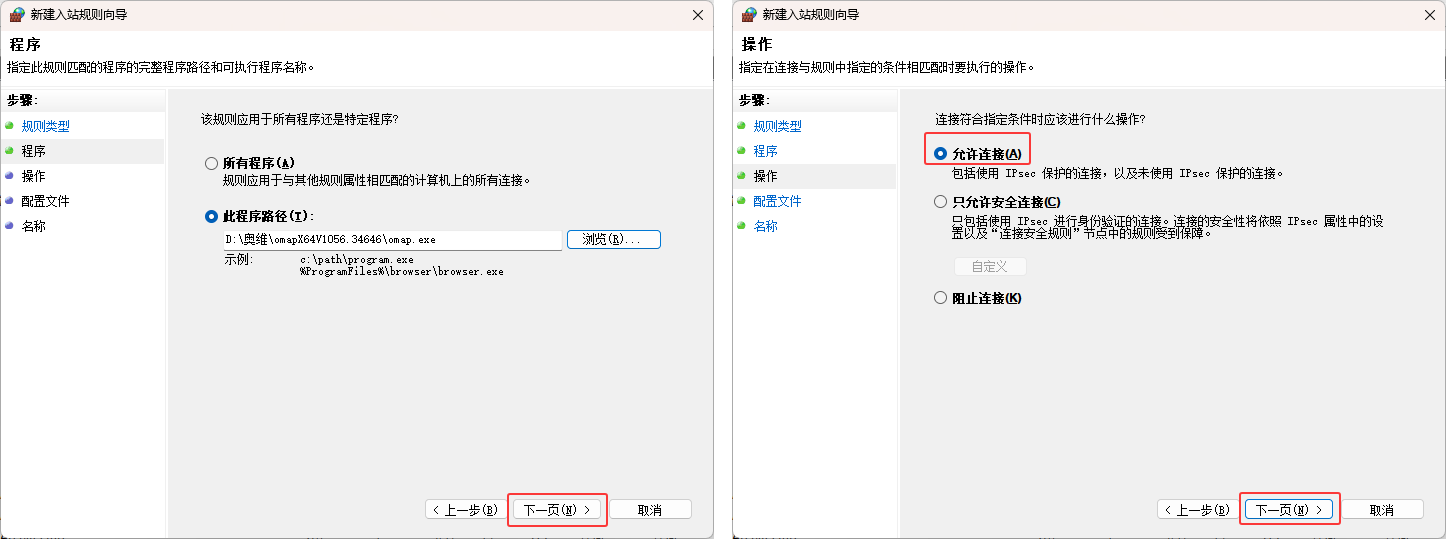
Task: Open 规则类型 step in 程序 window
Action: [x=46, y=126]
